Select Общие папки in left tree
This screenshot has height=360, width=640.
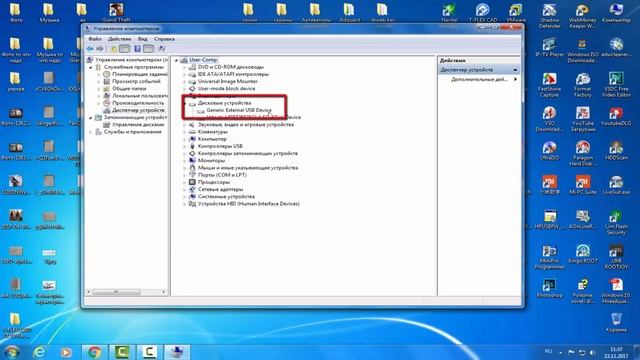pos(129,89)
